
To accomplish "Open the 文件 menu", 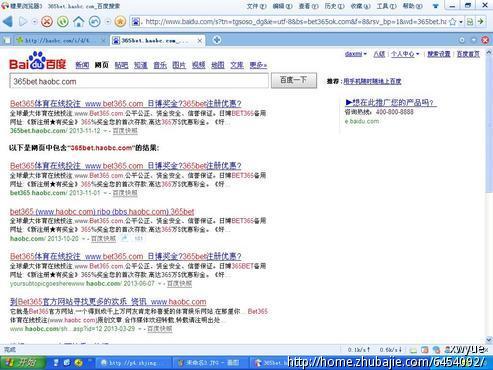I will point(256,6).
